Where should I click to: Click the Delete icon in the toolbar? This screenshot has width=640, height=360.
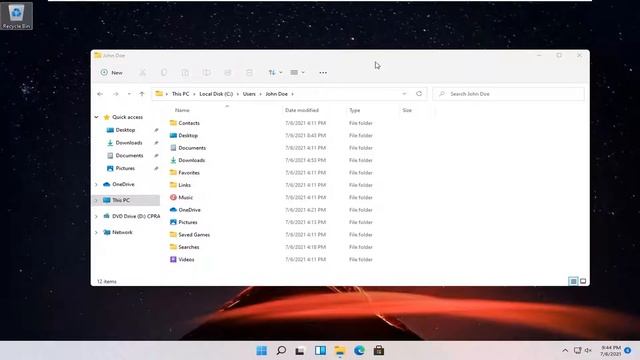[249, 73]
